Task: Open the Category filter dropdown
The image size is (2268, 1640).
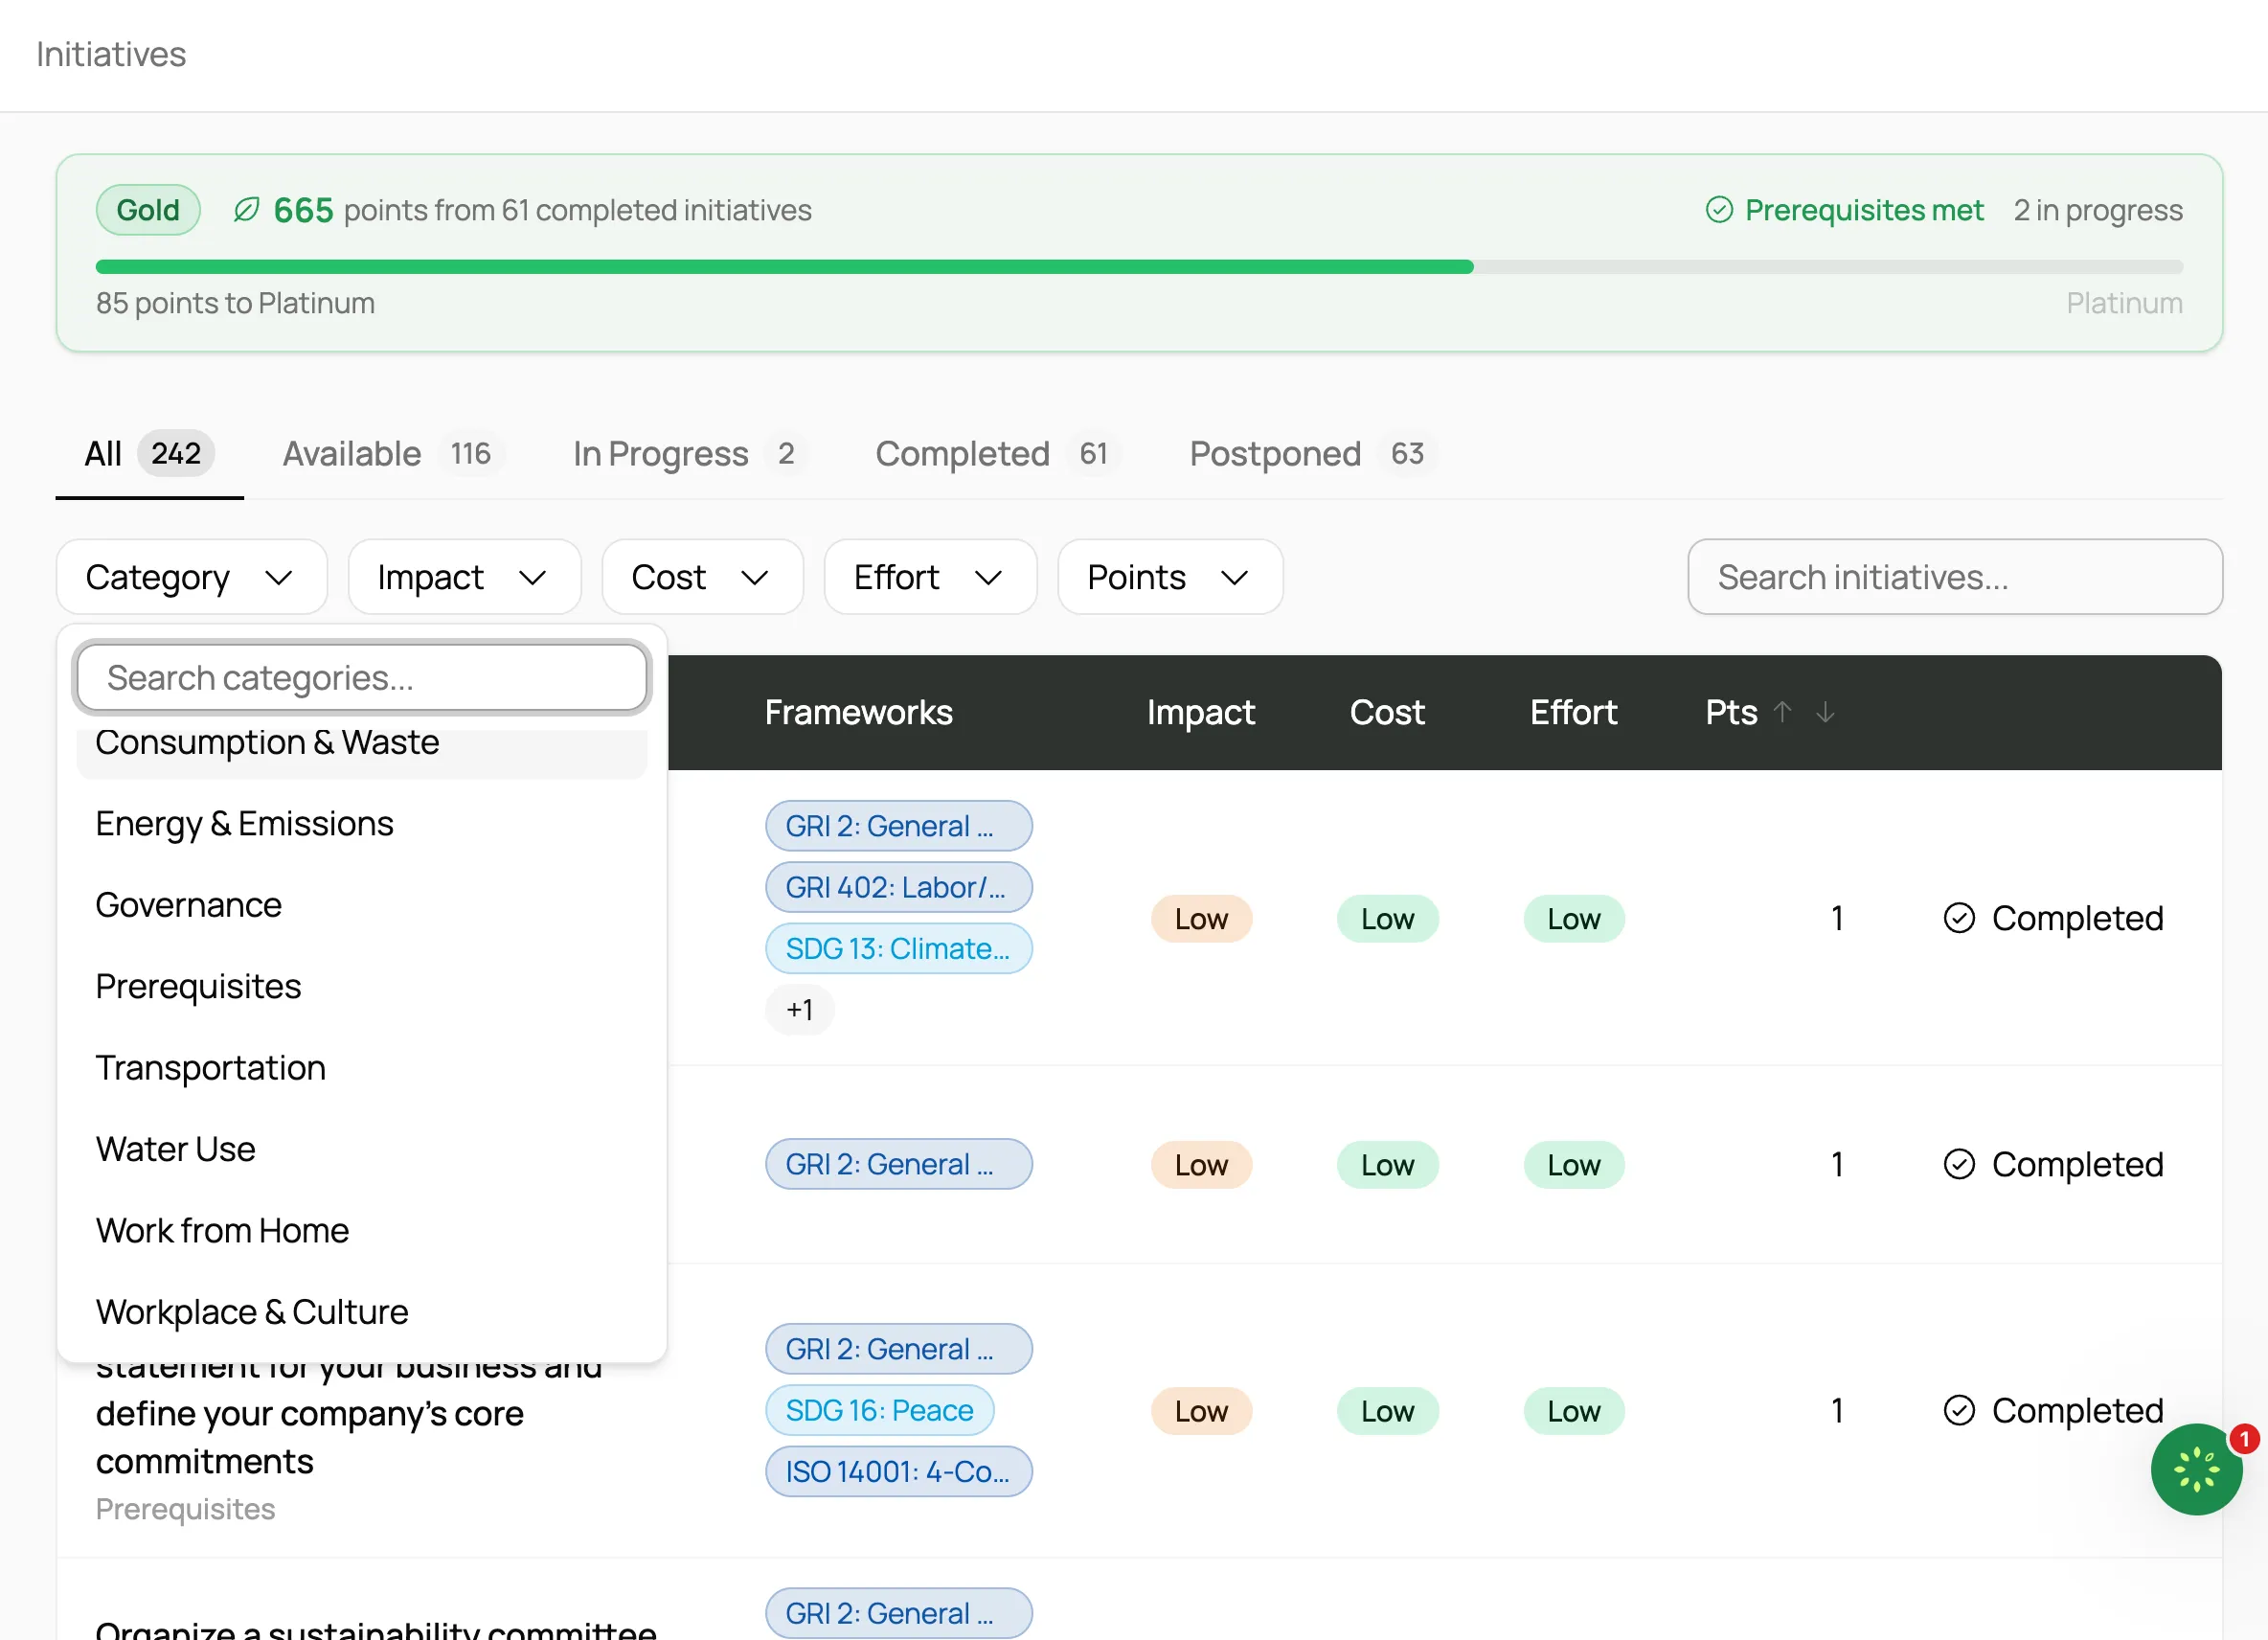Action: coord(192,577)
